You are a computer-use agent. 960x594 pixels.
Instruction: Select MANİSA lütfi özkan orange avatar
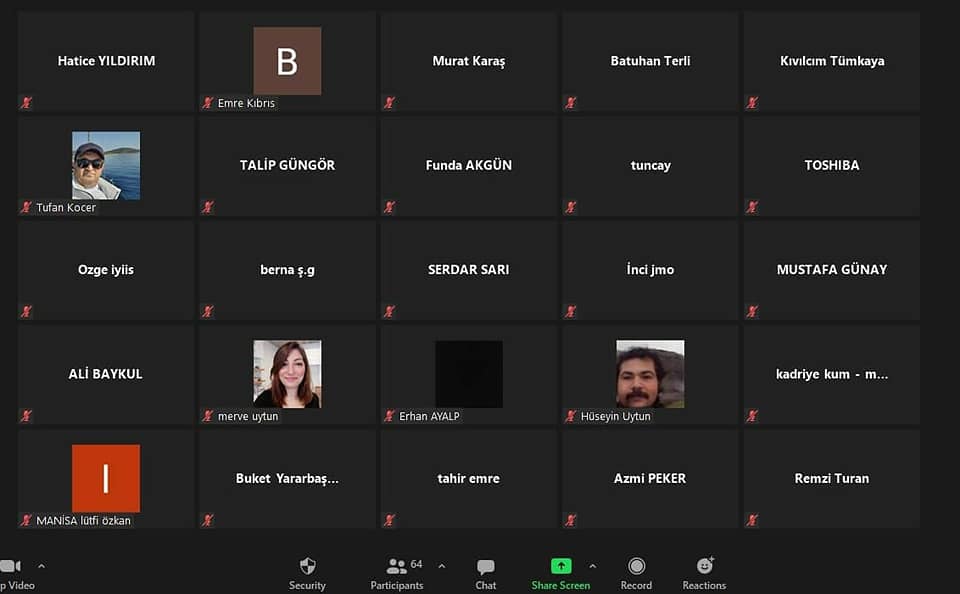[x=106, y=478]
